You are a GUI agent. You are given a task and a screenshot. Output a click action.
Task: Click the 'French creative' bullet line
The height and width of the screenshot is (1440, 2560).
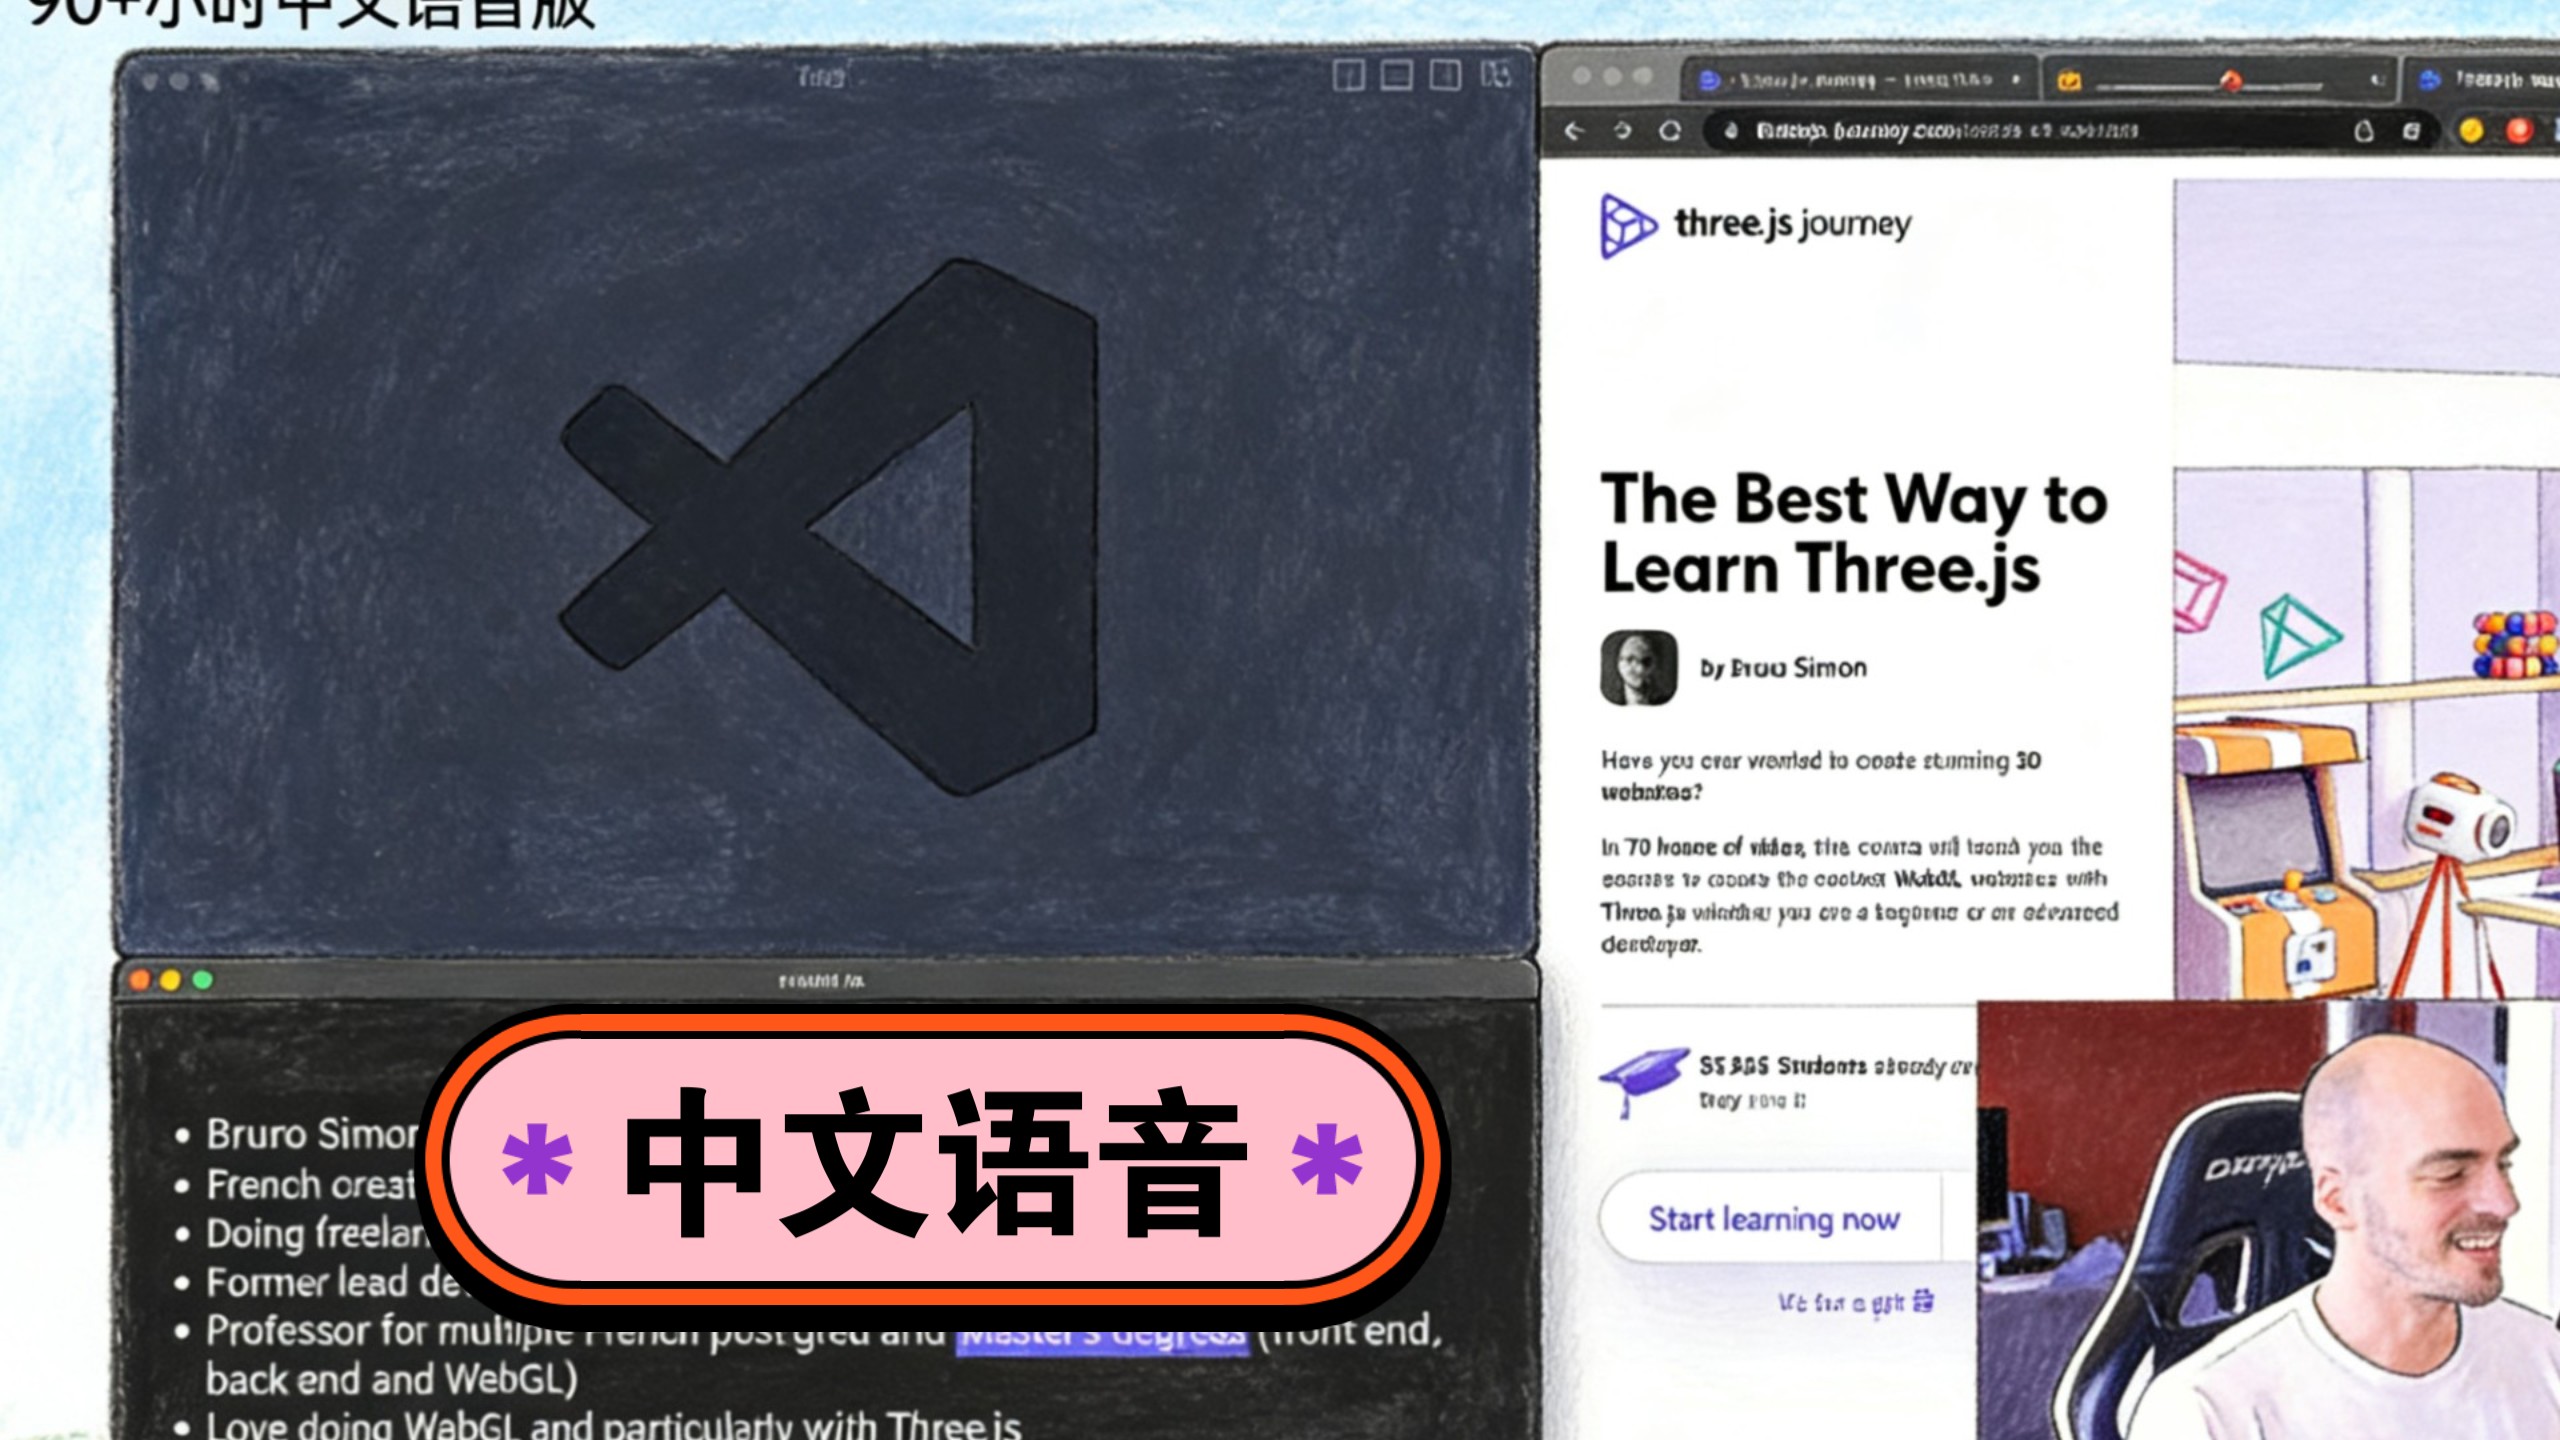tap(295, 1185)
